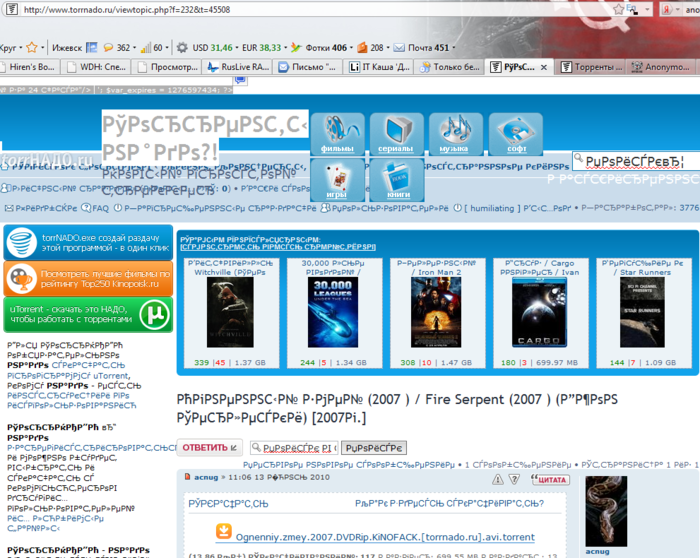Open the Cargo movie poster
Viewport: 700px width, 558px height.
[x=539, y=312]
